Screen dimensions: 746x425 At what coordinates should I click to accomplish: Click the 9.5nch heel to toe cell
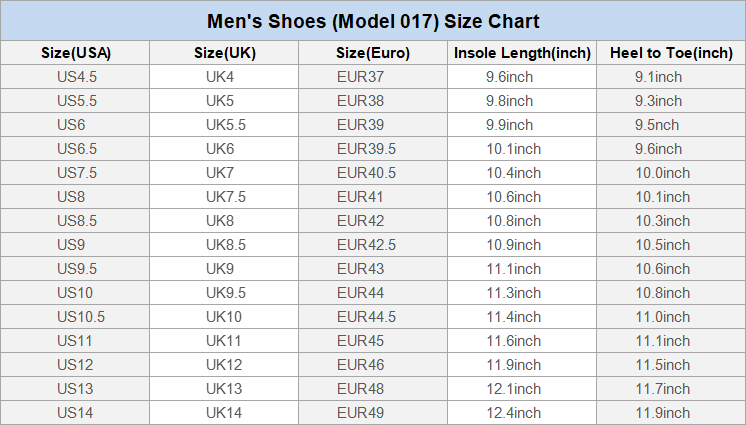click(657, 125)
